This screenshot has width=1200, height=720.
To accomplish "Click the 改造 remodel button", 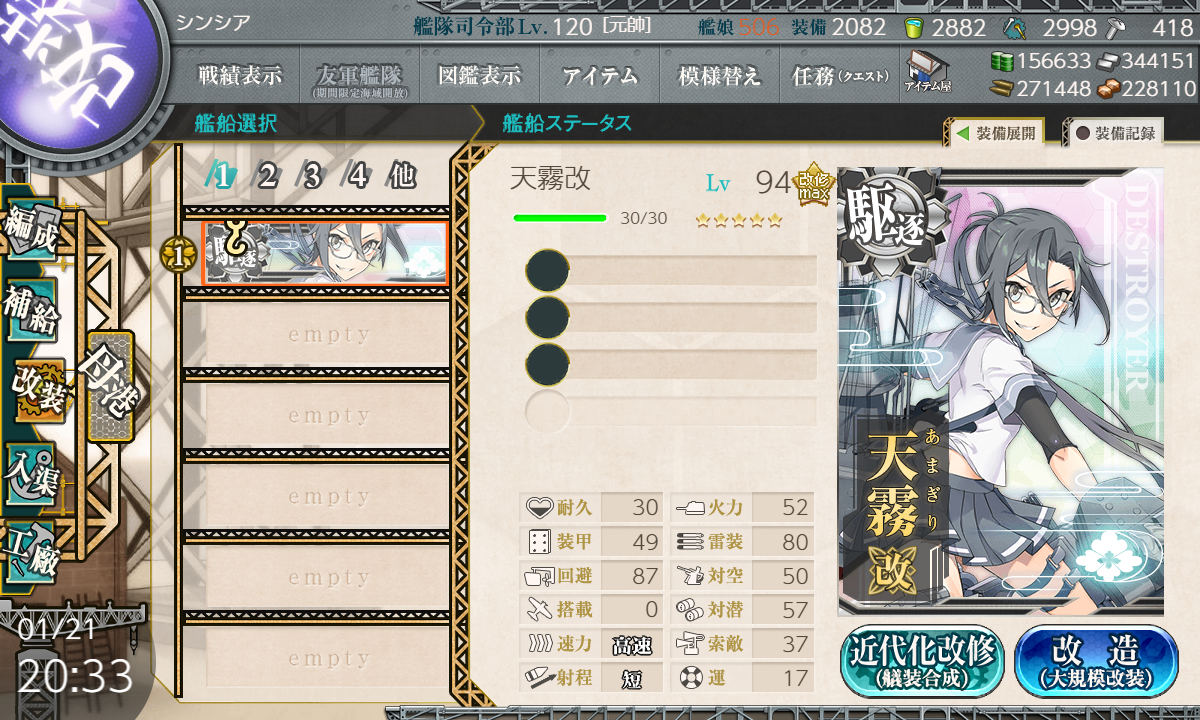I will coord(1096,661).
